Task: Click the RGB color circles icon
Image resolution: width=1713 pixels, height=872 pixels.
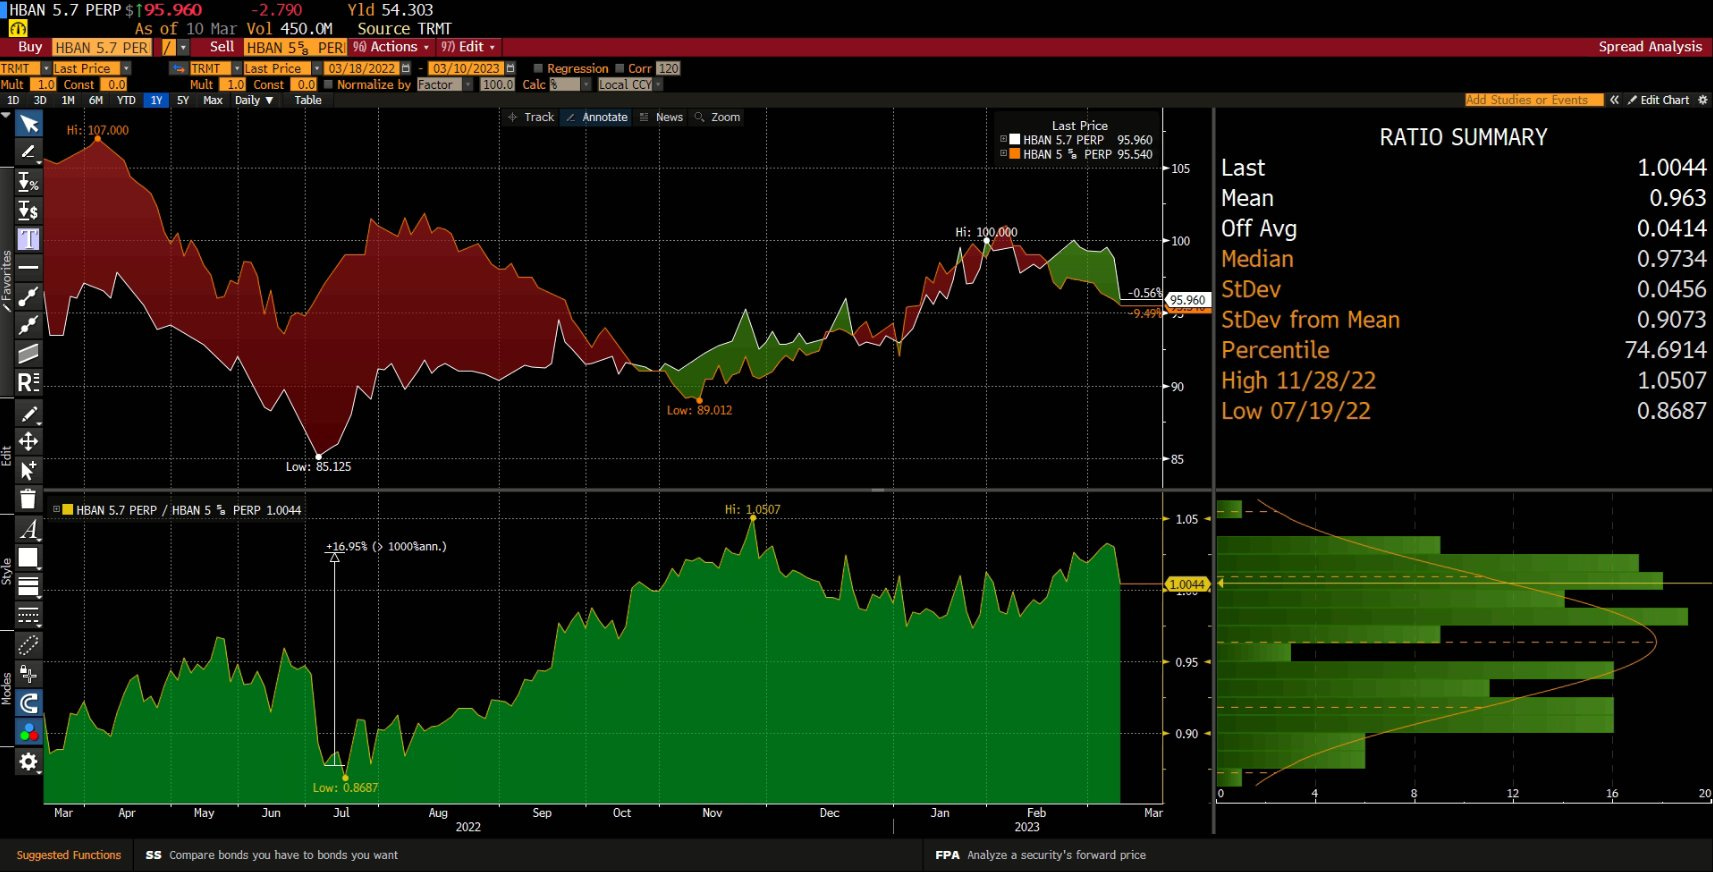Action: [x=28, y=732]
